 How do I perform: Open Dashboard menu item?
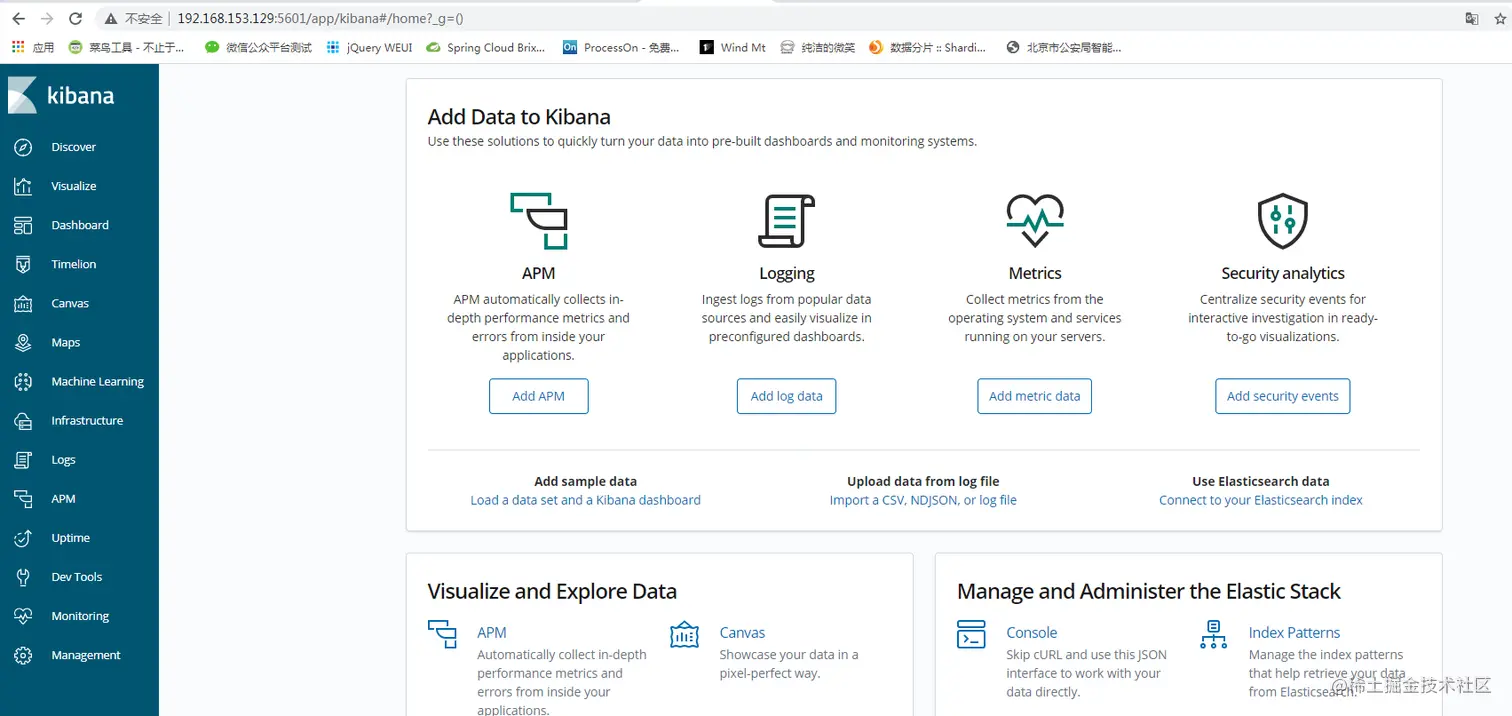[80, 225]
